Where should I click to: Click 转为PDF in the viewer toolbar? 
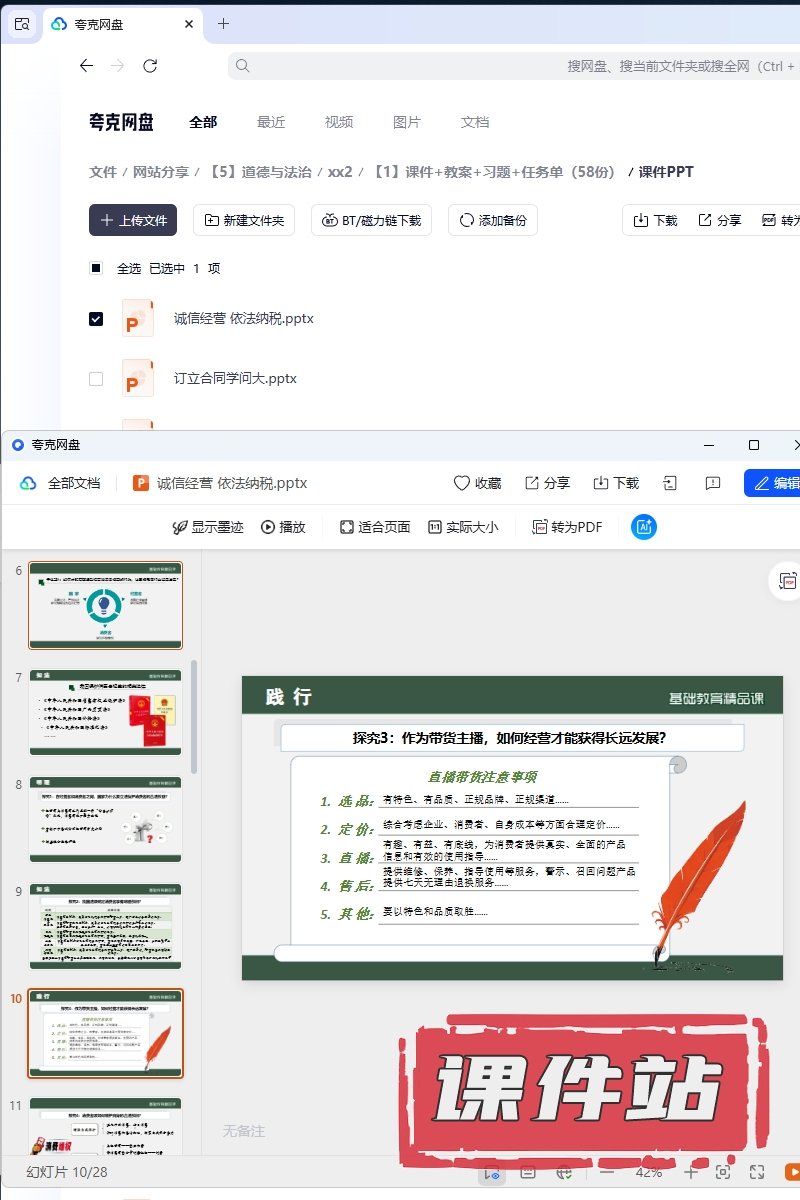pyautogui.click(x=567, y=527)
